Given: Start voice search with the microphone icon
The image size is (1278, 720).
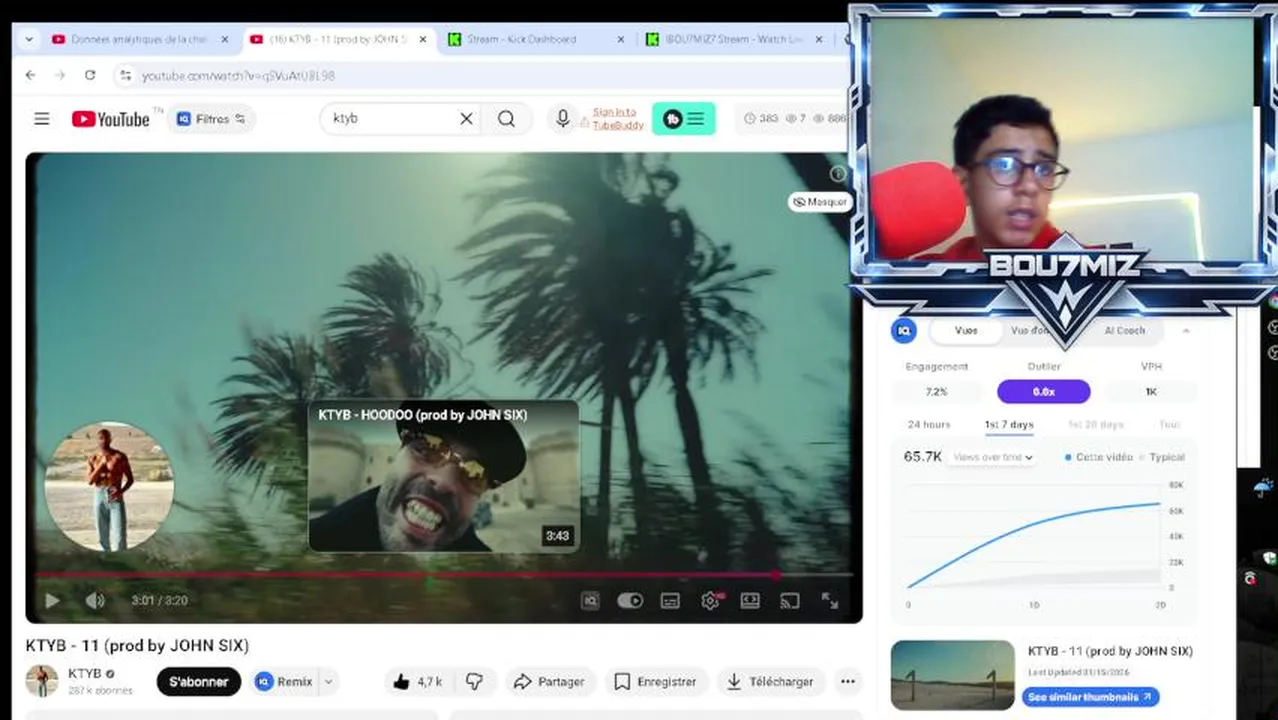Looking at the screenshot, I should (x=563, y=119).
